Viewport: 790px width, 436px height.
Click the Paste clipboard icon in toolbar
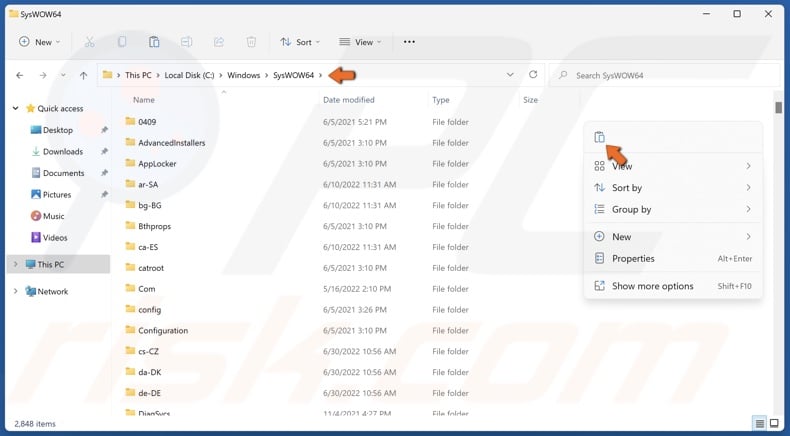pos(154,42)
